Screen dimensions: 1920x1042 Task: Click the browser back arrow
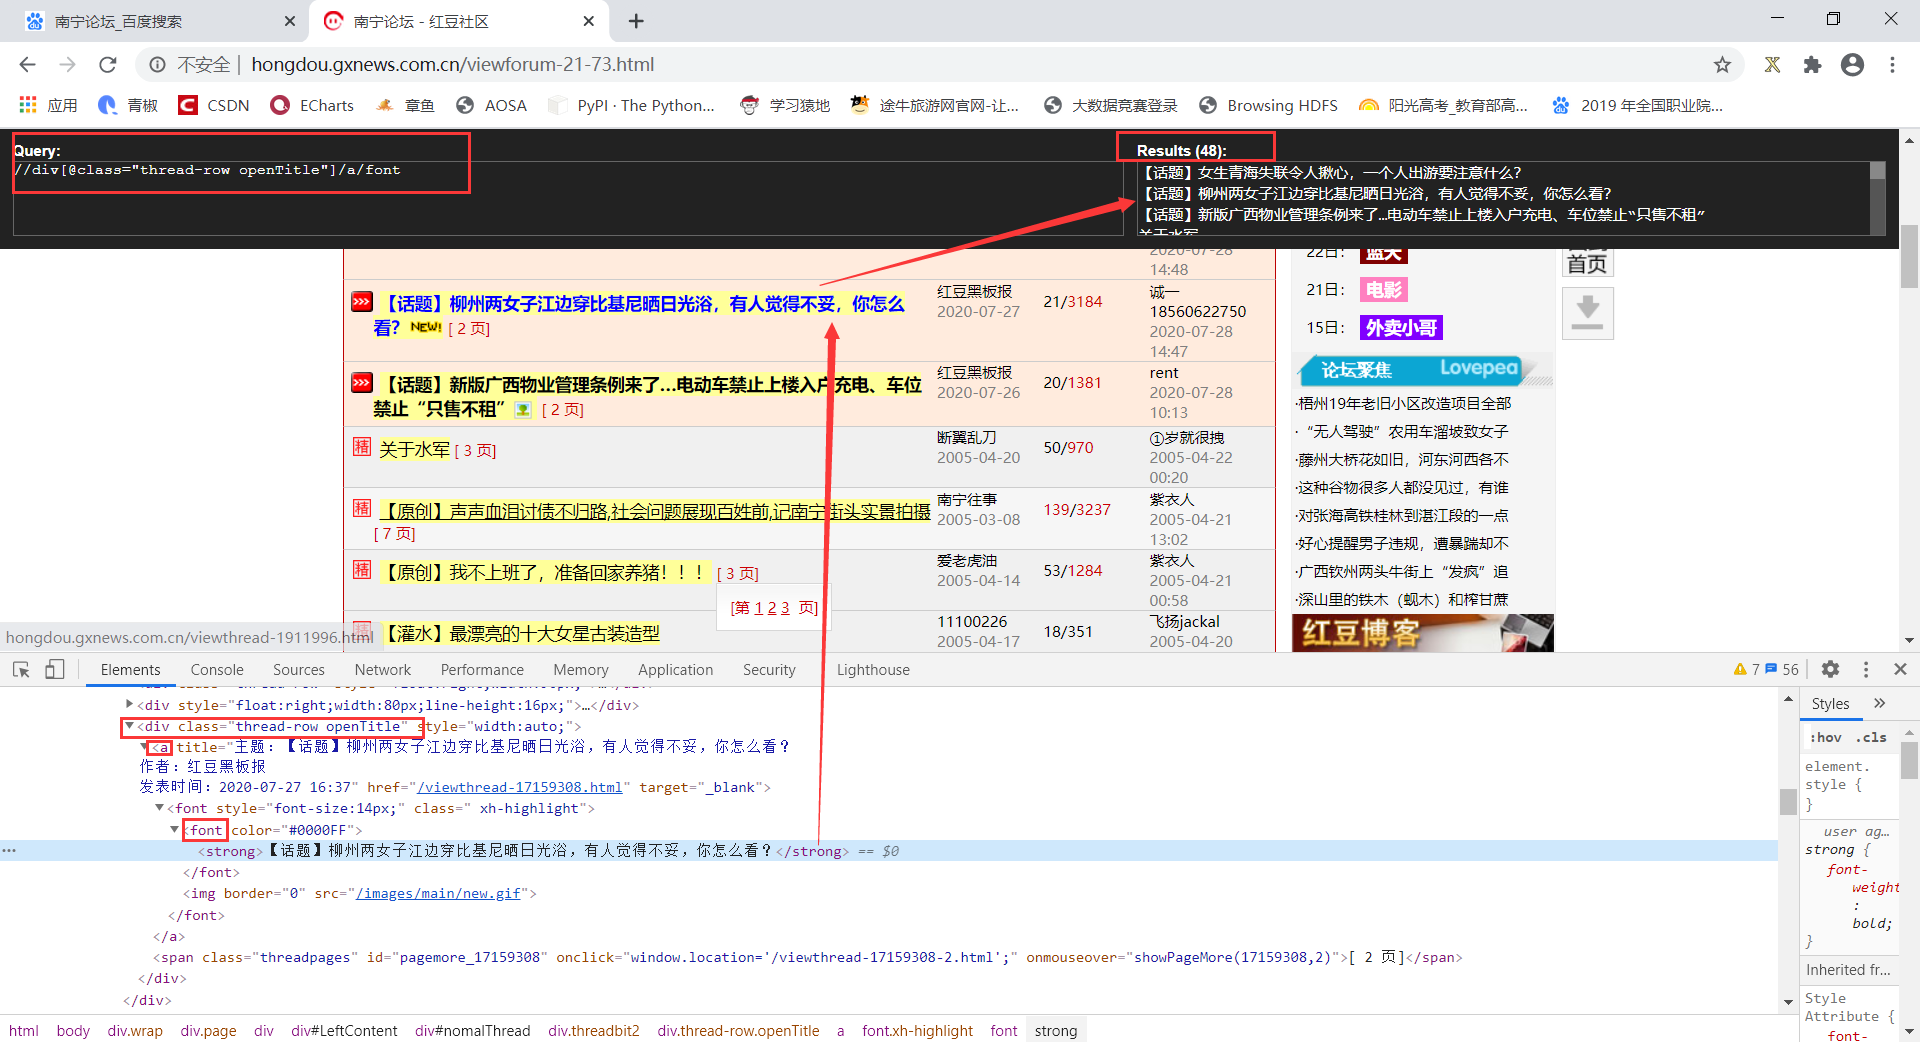click(x=27, y=65)
